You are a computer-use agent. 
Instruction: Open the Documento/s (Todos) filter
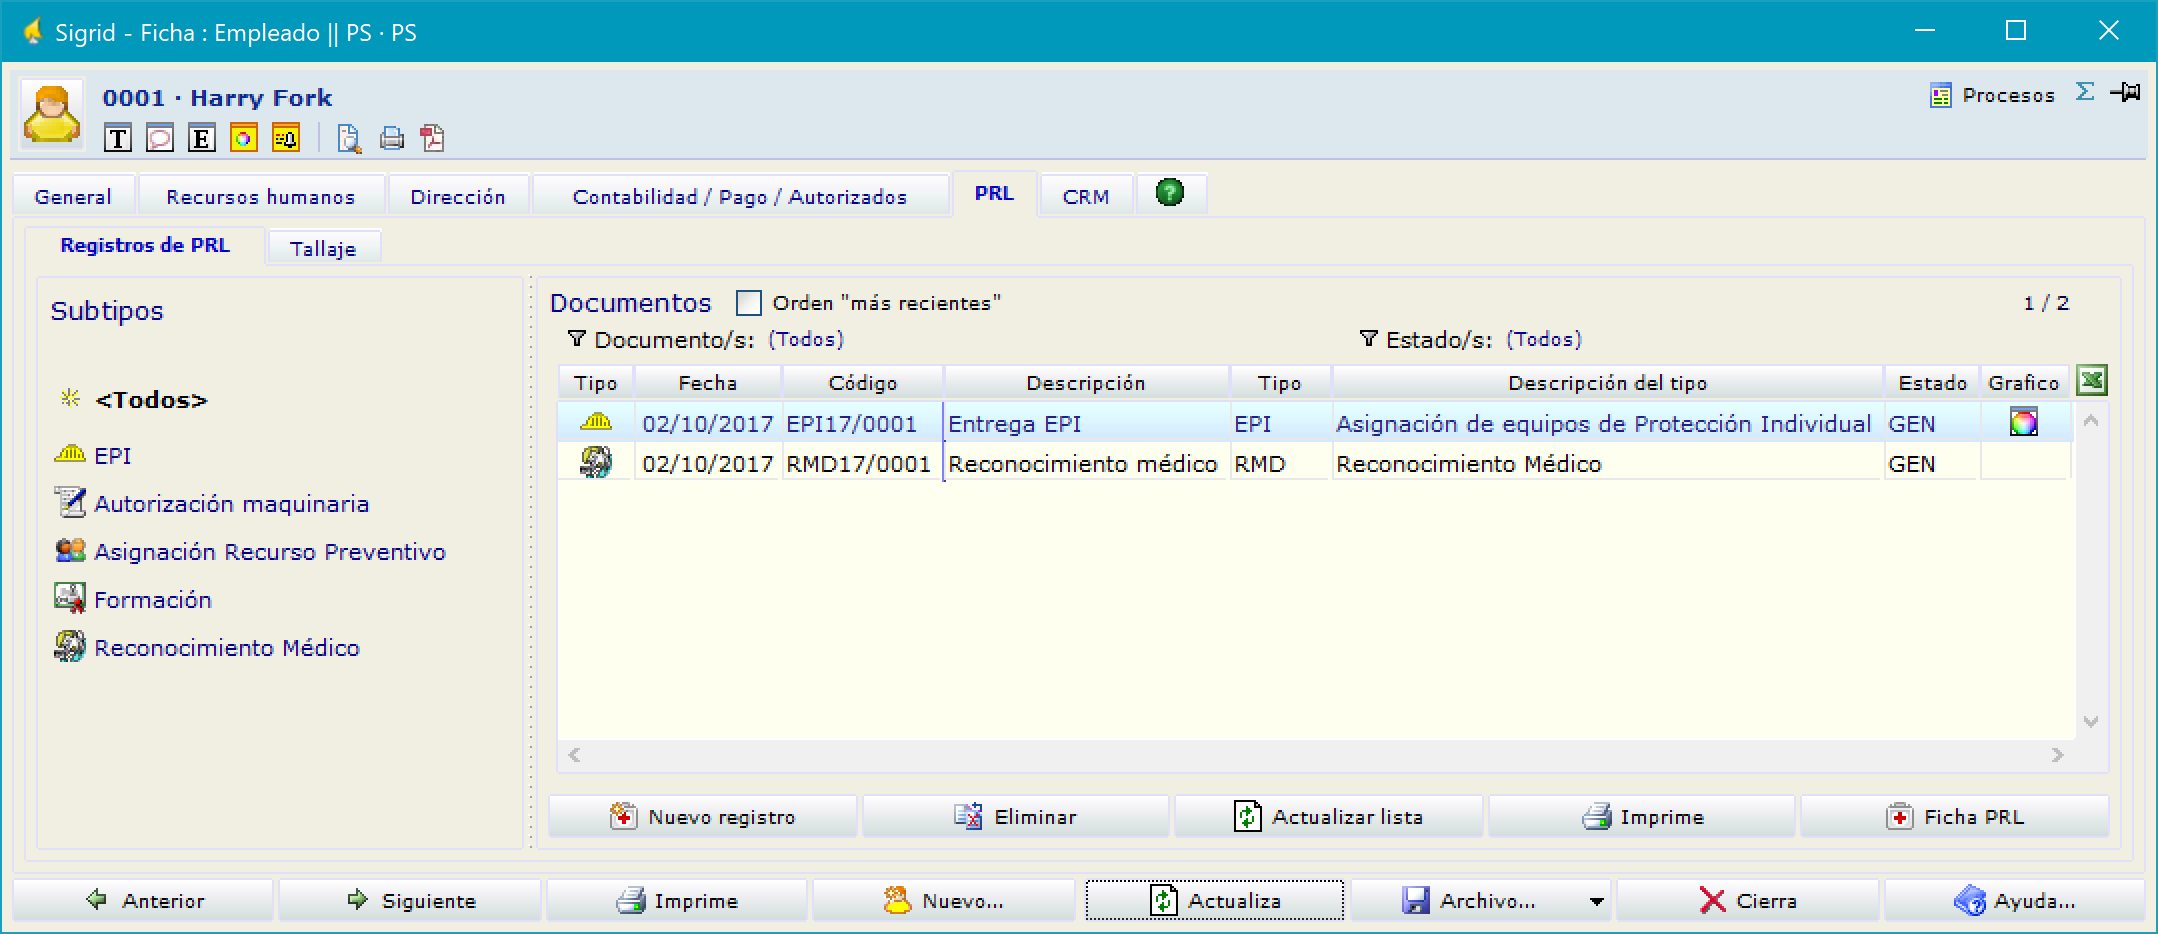805,339
